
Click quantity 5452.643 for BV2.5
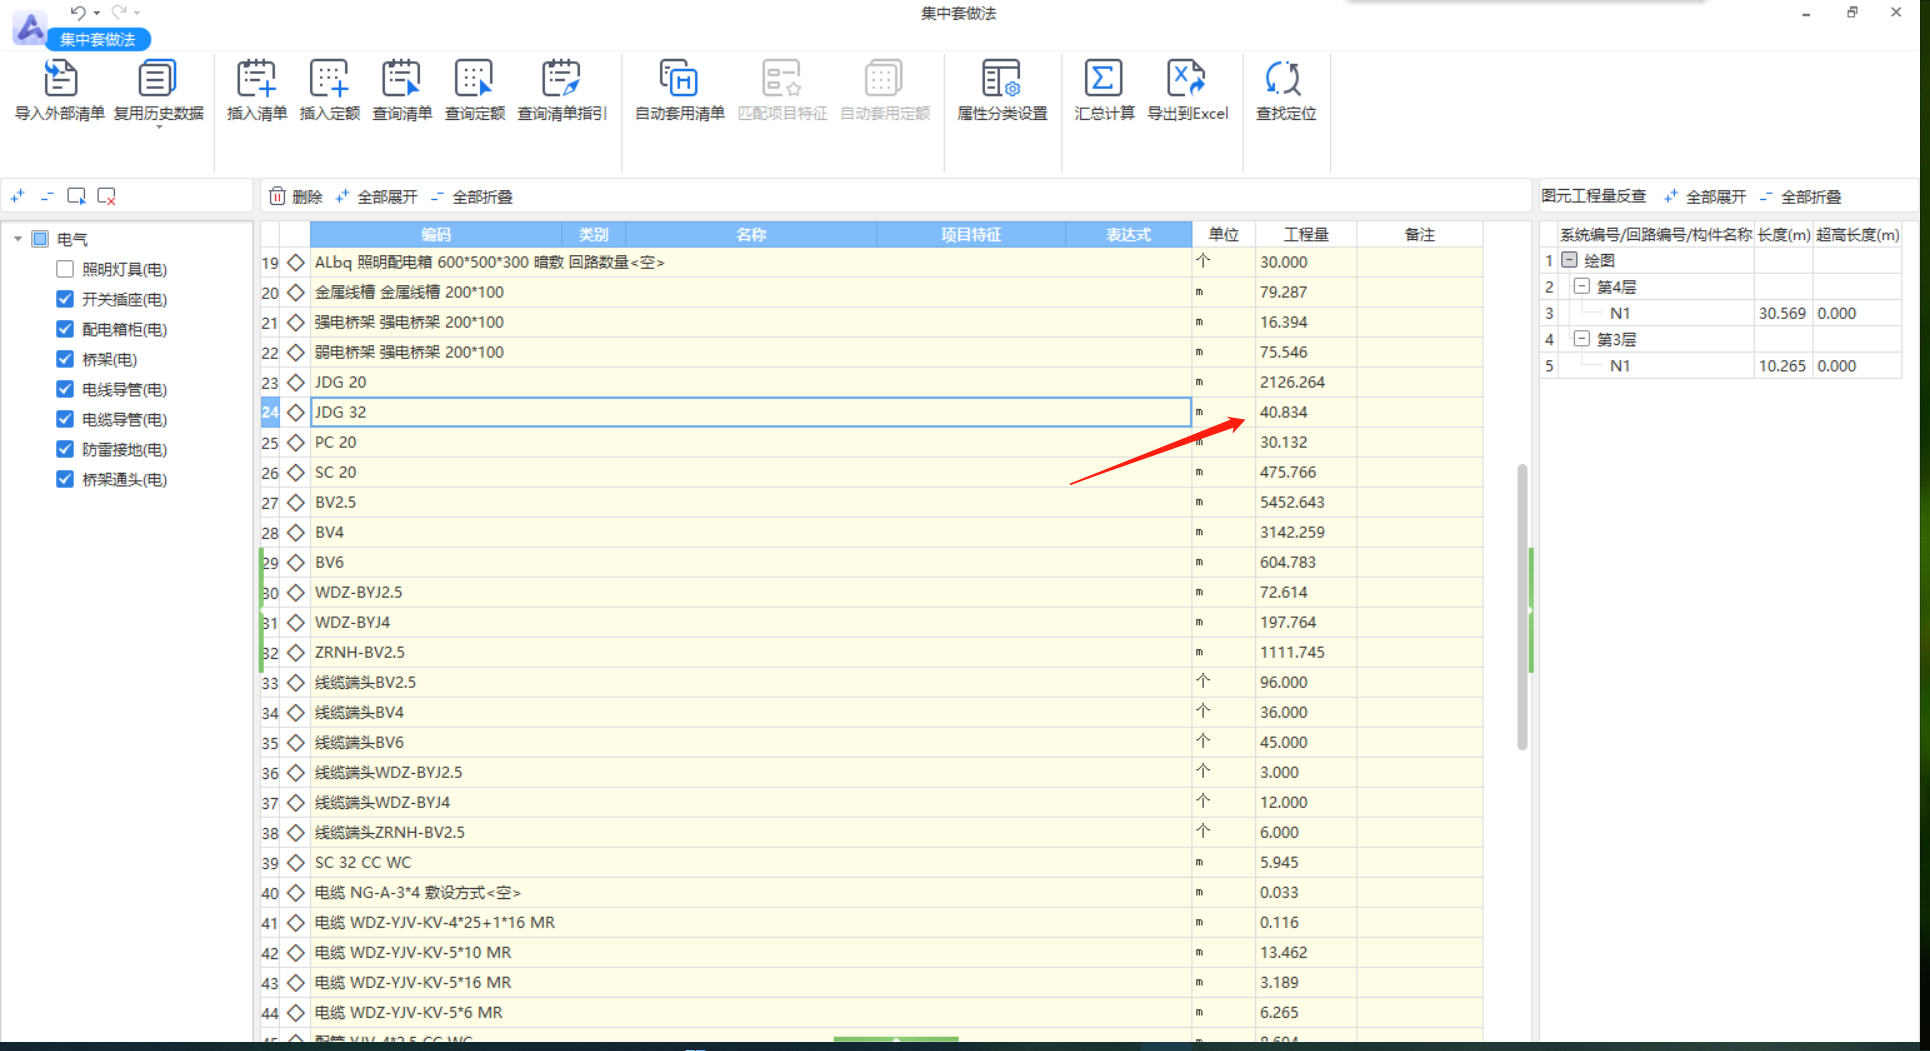[x=1292, y=502]
